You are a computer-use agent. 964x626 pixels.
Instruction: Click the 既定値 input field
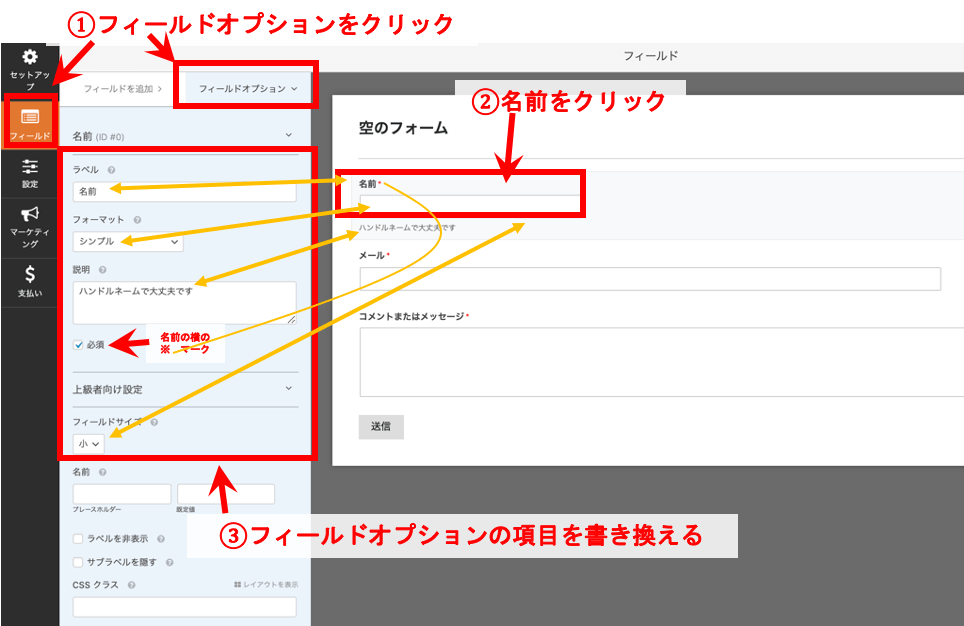(226, 494)
